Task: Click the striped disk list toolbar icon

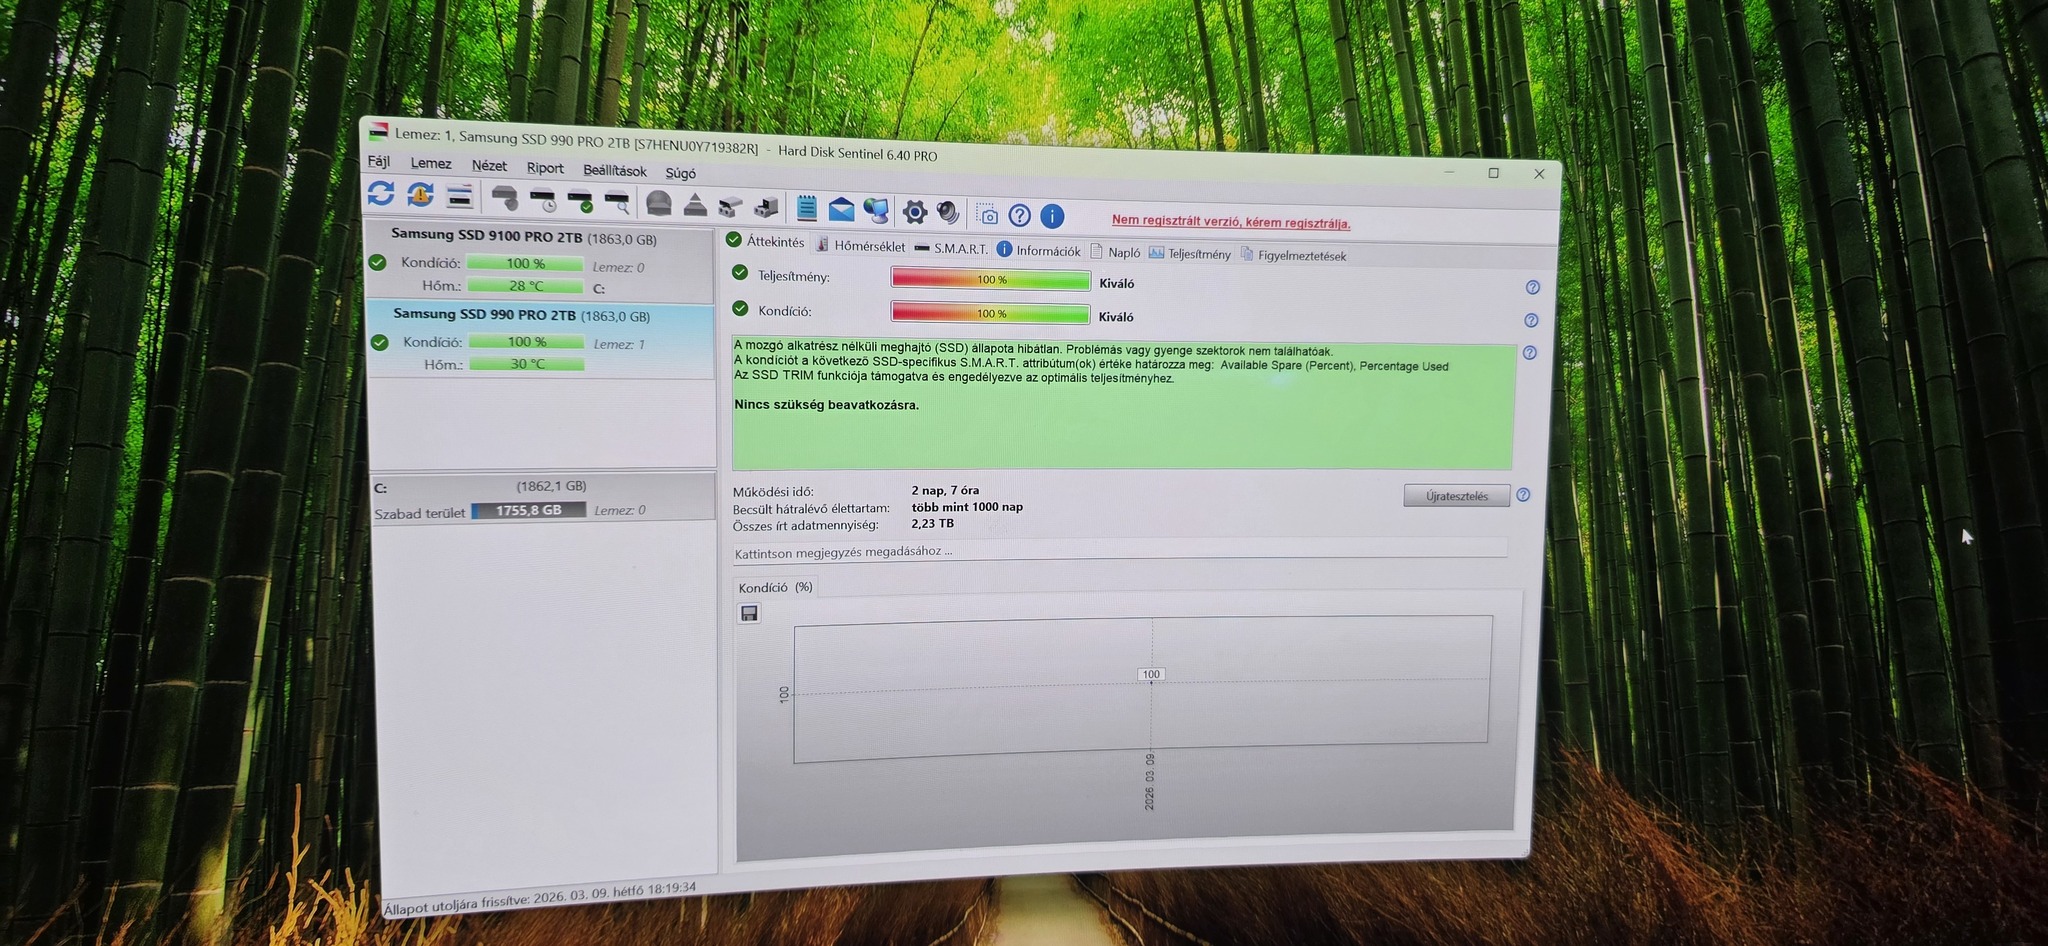Action: coord(460,196)
